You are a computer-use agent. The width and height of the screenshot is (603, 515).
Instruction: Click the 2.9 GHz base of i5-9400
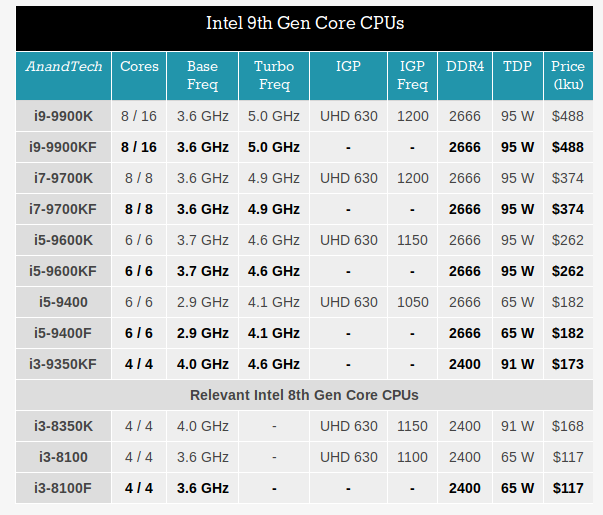203,302
